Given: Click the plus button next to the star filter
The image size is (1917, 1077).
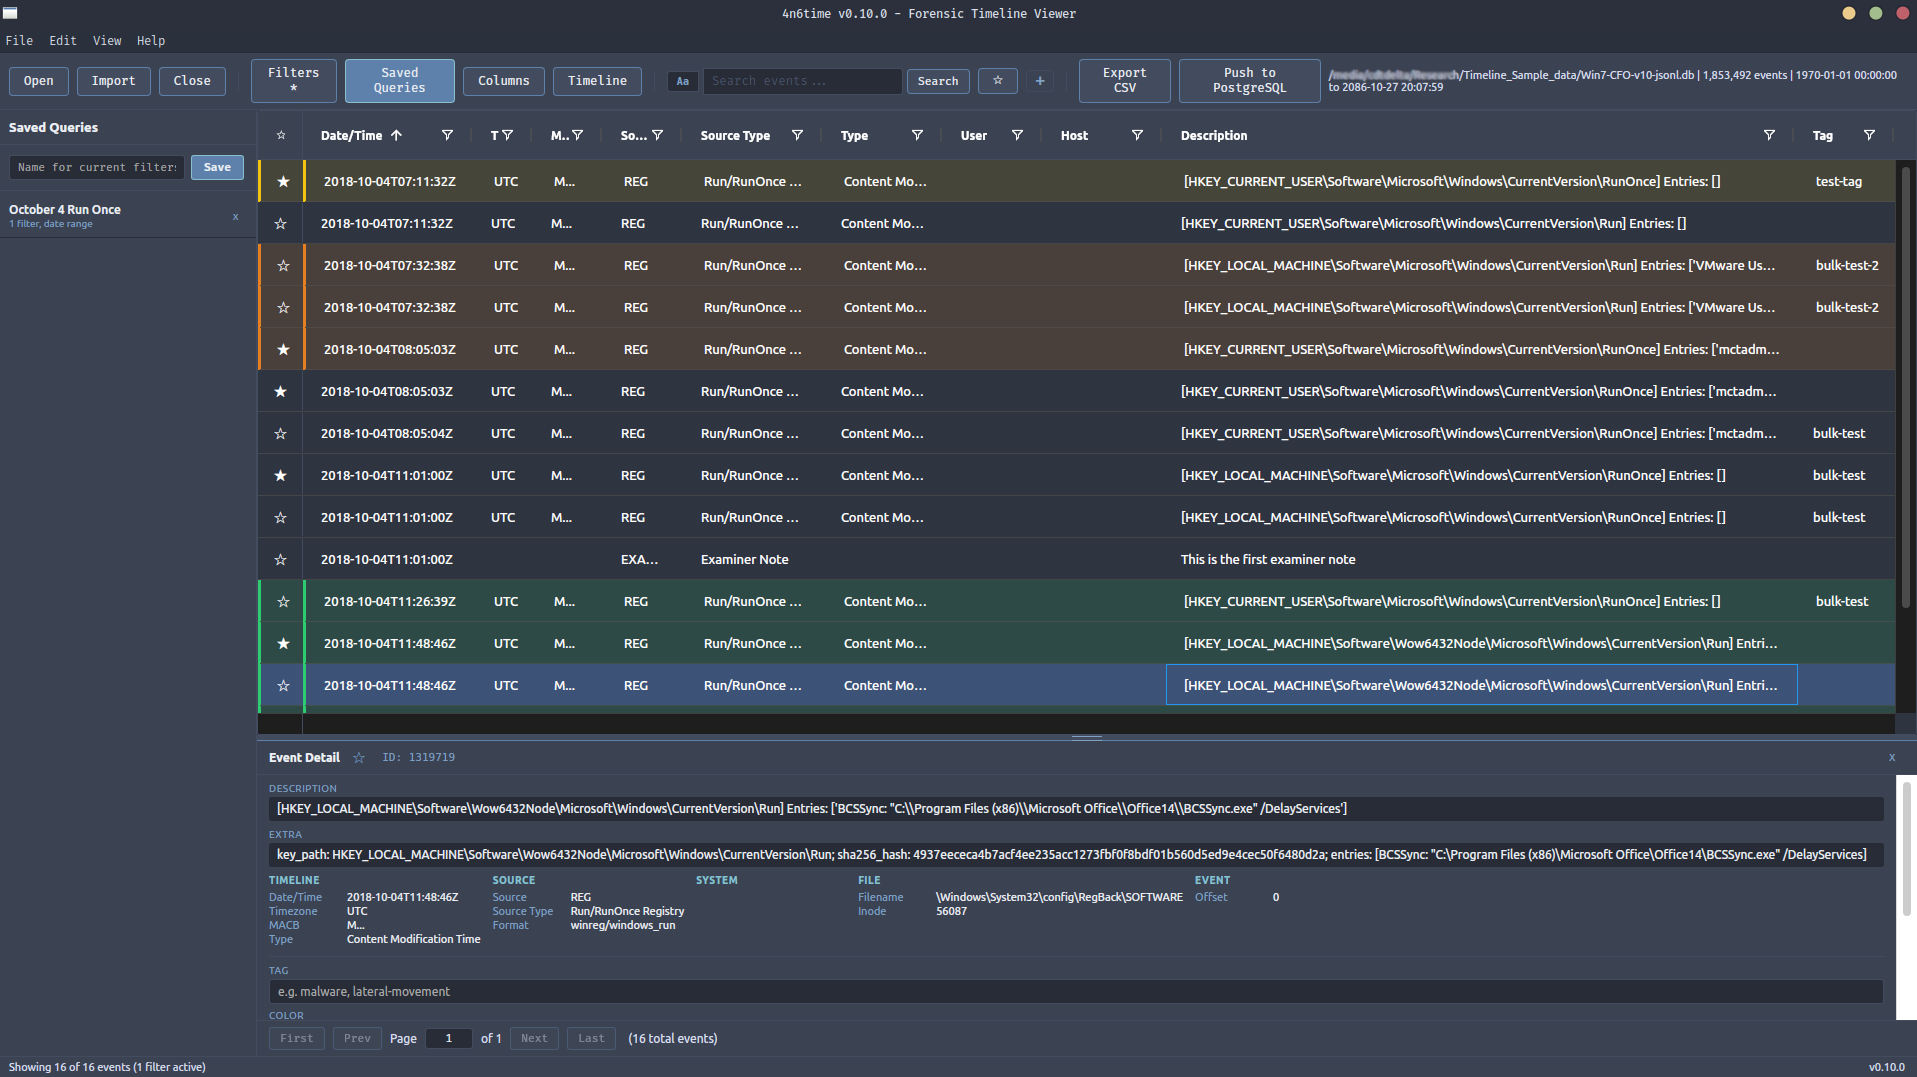Looking at the screenshot, I should click(1040, 81).
